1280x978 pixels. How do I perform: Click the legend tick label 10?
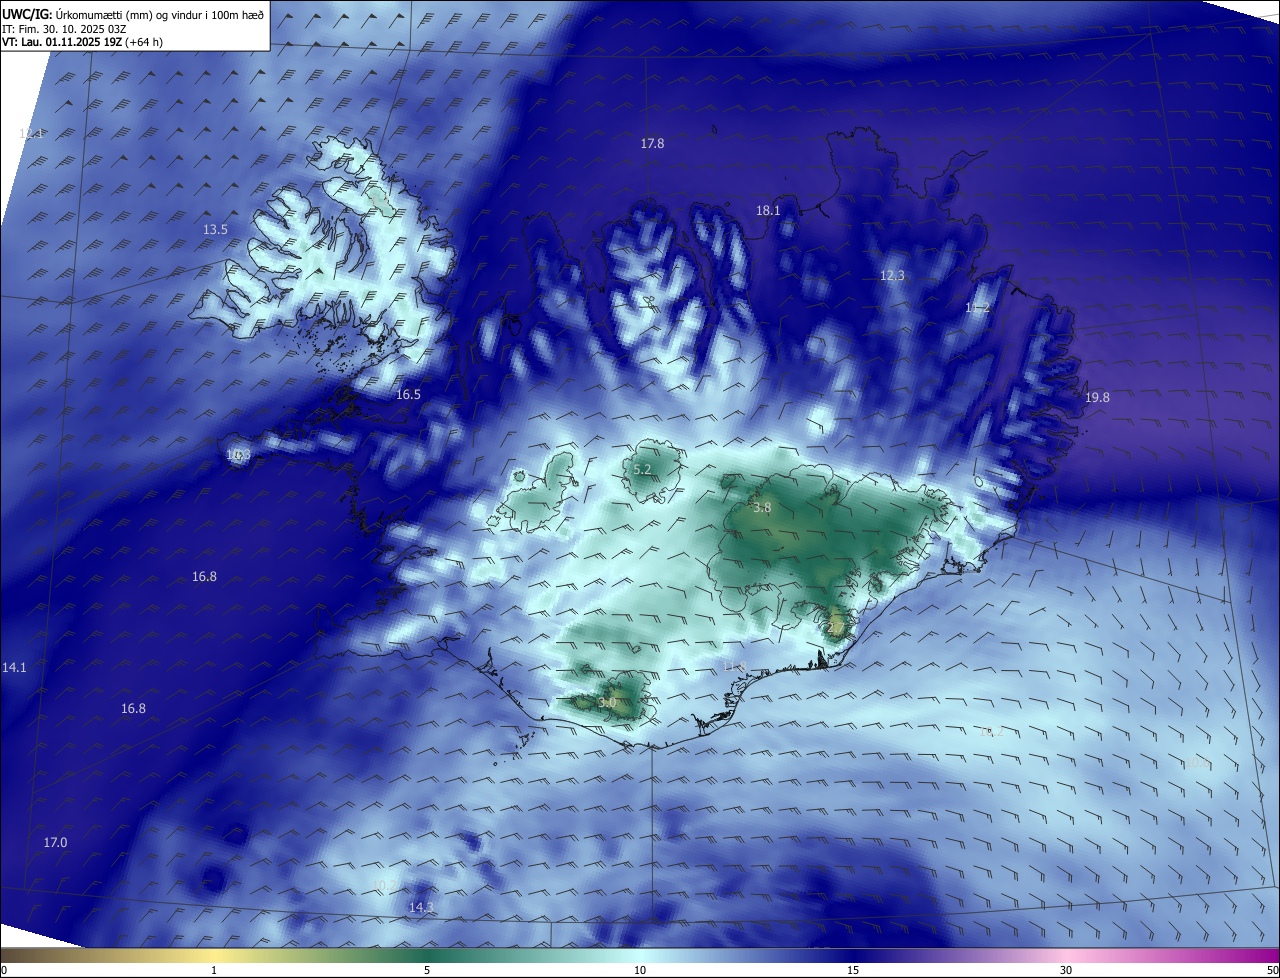[x=640, y=970]
